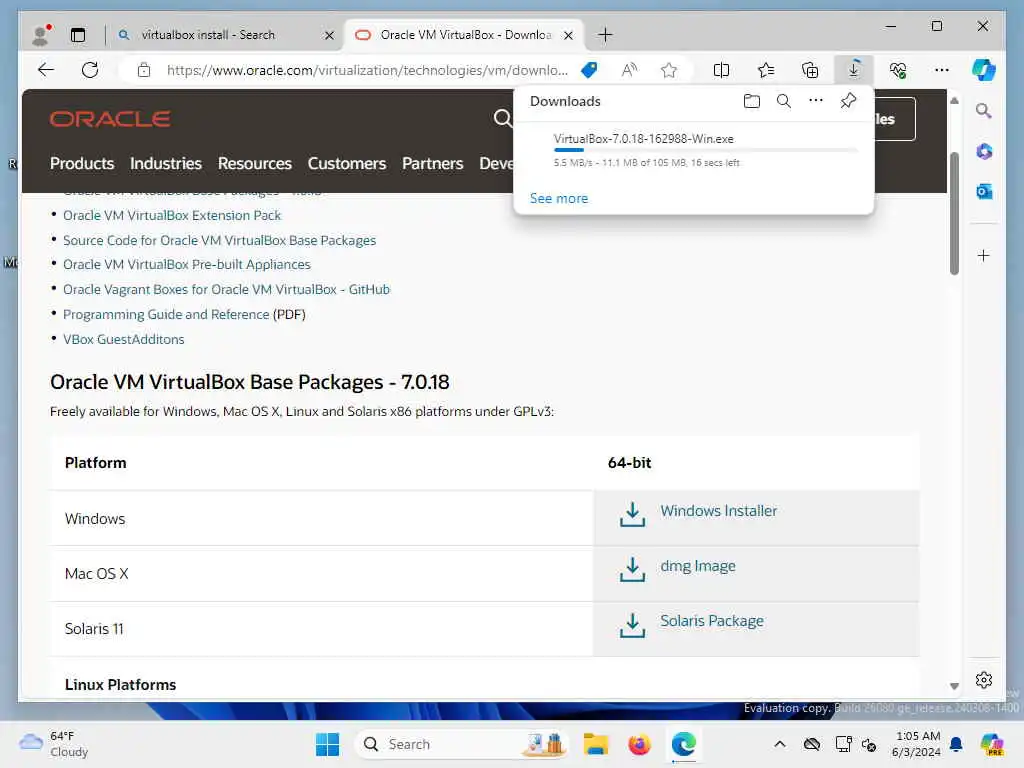The width and height of the screenshot is (1024, 768).
Task: Add this page to favorites star
Action: point(669,70)
